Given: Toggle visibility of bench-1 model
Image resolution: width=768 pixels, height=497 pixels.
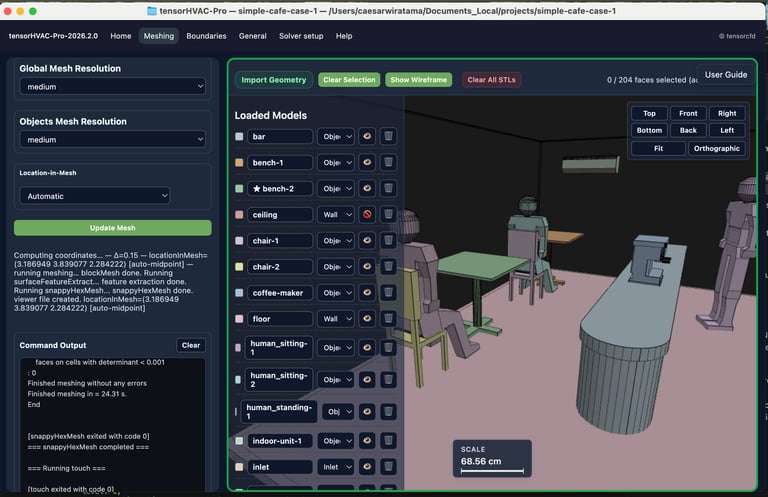Looking at the screenshot, I should [x=367, y=162].
